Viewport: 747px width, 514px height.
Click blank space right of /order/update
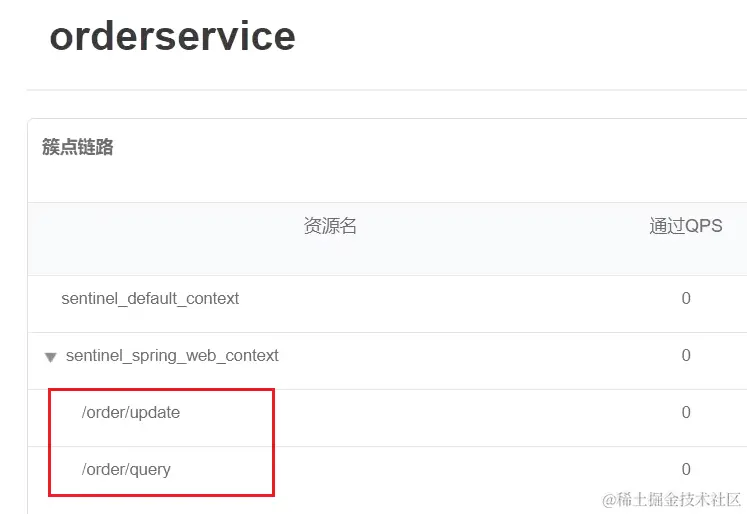(x=450, y=412)
